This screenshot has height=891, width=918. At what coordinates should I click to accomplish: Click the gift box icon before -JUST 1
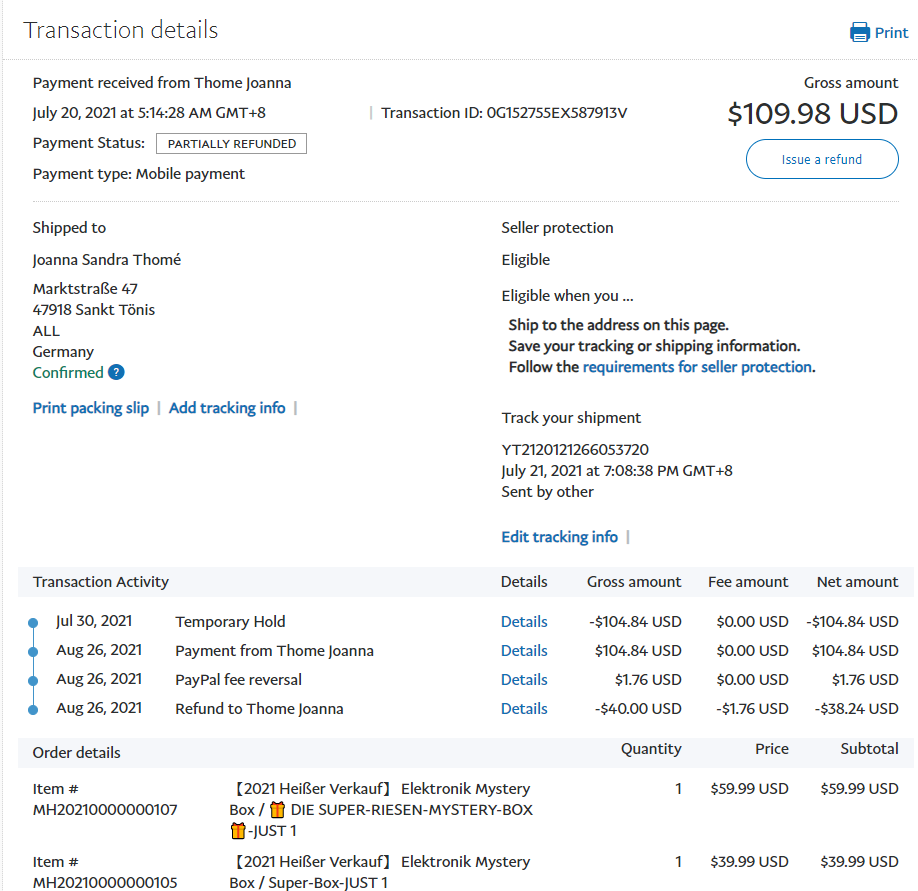(x=237, y=831)
